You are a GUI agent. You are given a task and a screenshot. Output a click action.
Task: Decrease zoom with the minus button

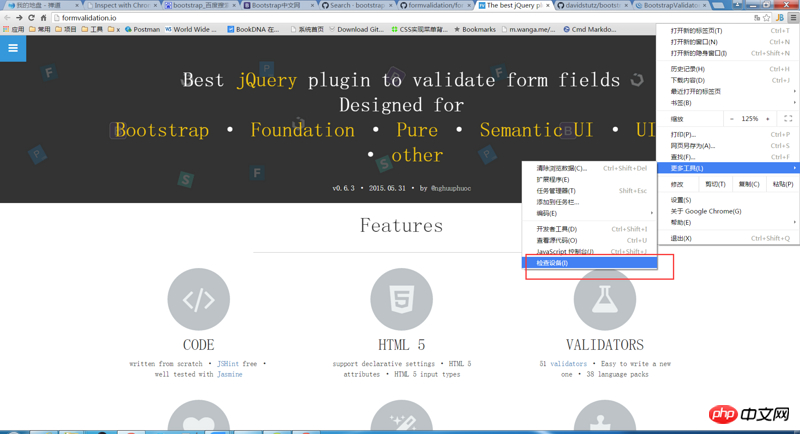click(x=732, y=119)
